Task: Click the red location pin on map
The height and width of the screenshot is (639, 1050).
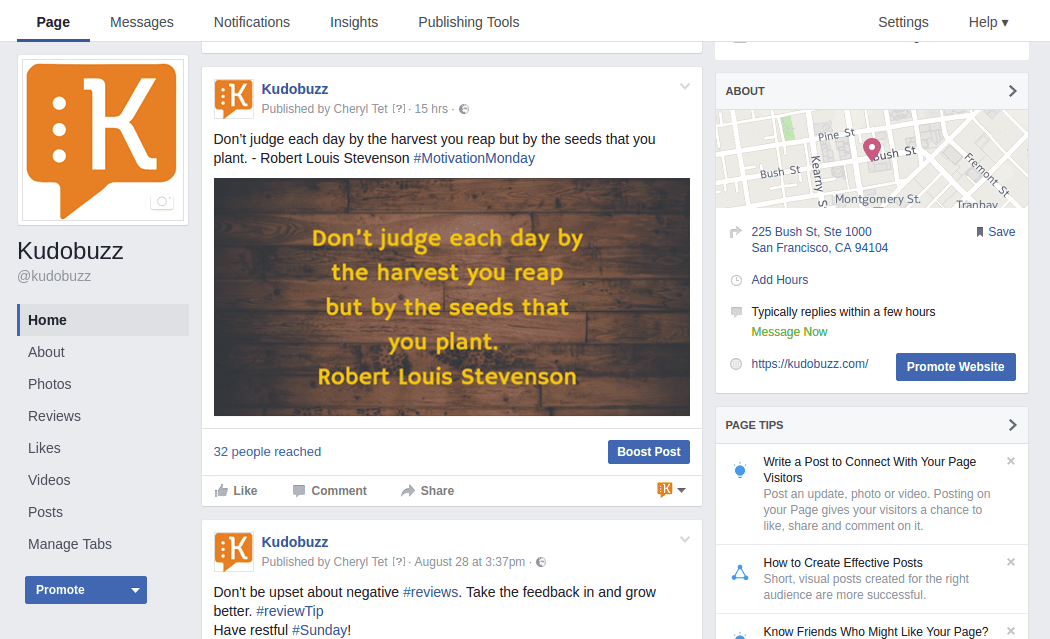Action: click(872, 149)
